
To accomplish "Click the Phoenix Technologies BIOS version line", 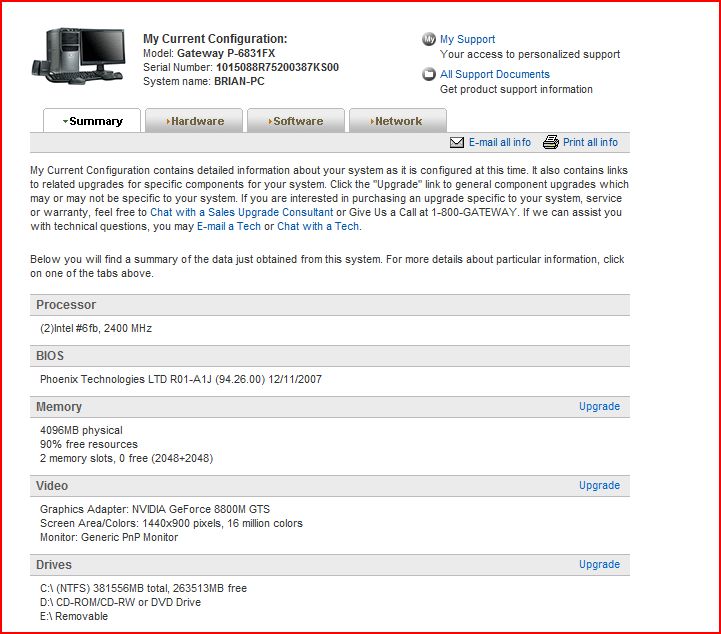I will [x=181, y=379].
